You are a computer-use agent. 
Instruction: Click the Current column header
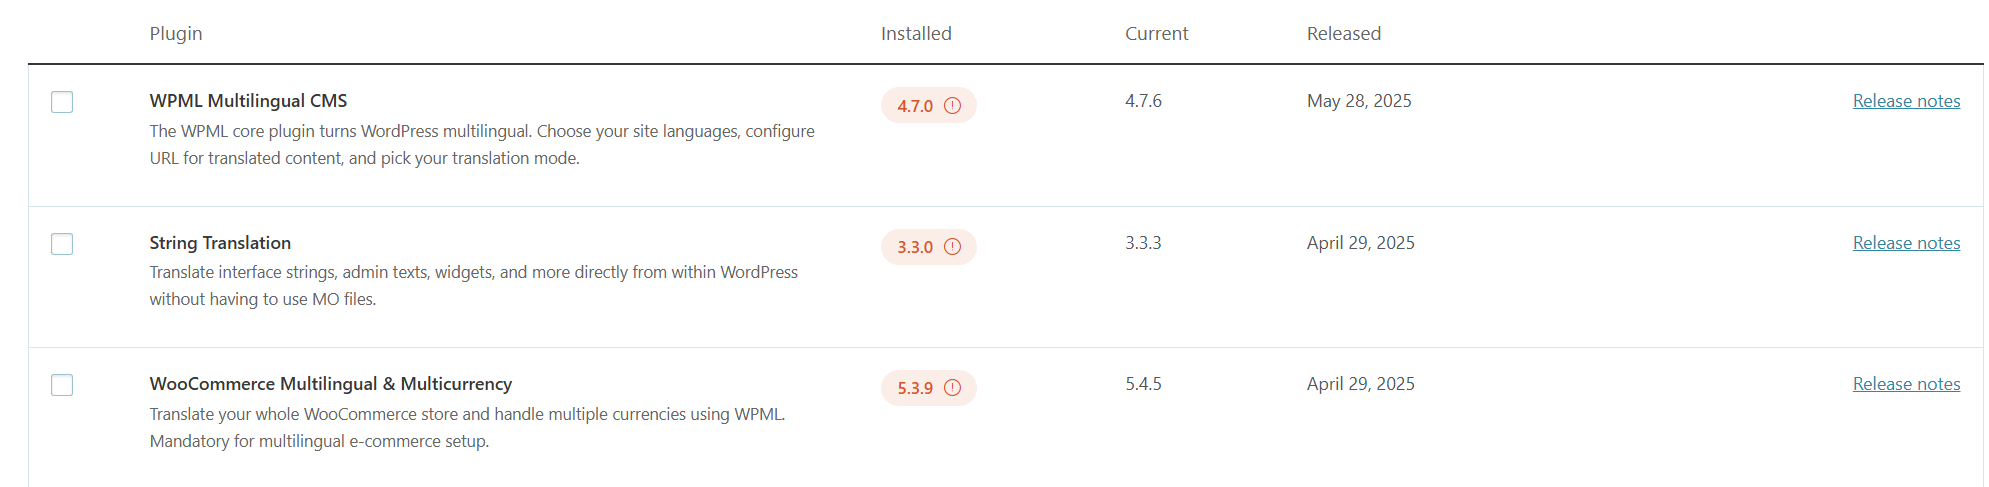[x=1156, y=33]
